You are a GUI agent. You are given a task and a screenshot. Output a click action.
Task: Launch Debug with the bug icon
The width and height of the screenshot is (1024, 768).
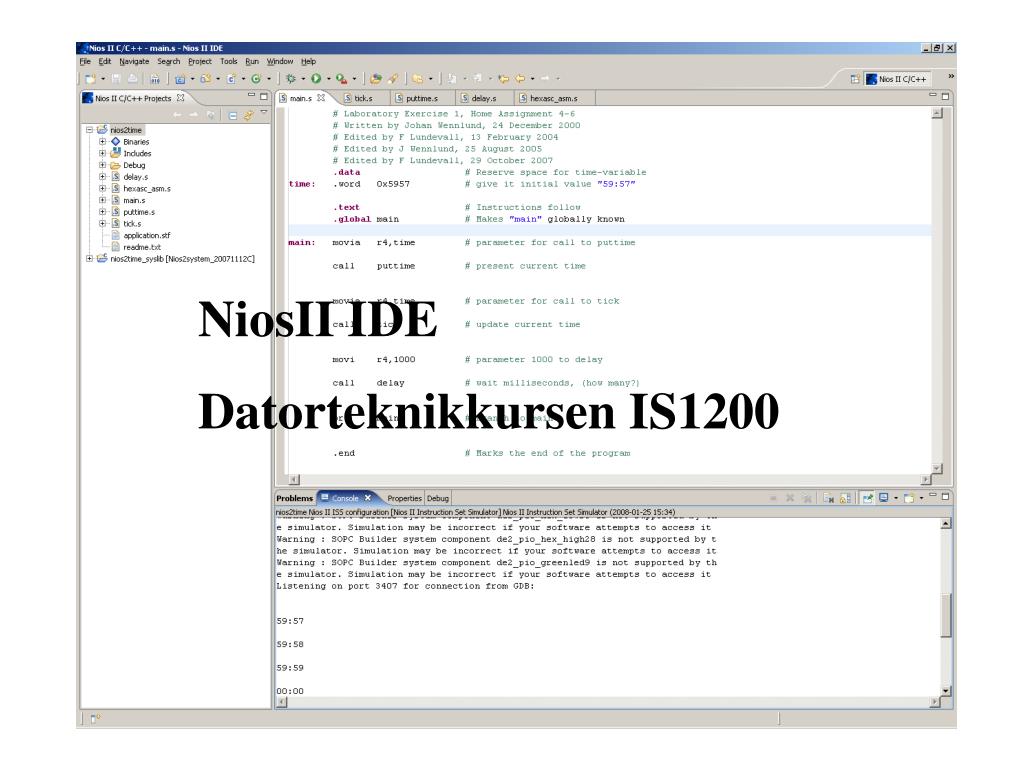click(291, 78)
